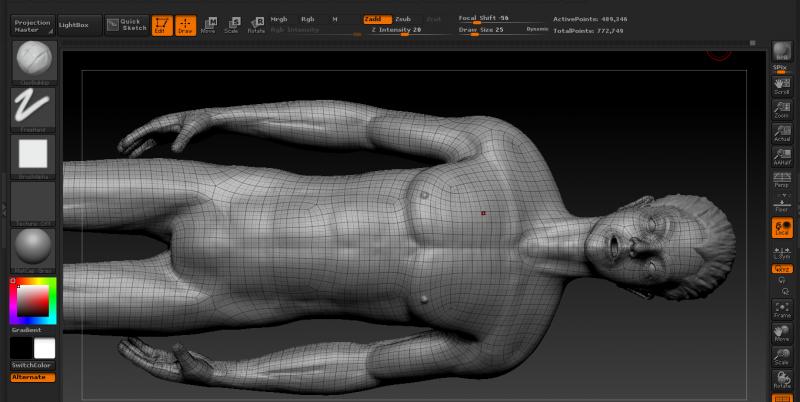
Task: Activate the Rotate transform tool
Action: pyautogui.click(x=257, y=24)
